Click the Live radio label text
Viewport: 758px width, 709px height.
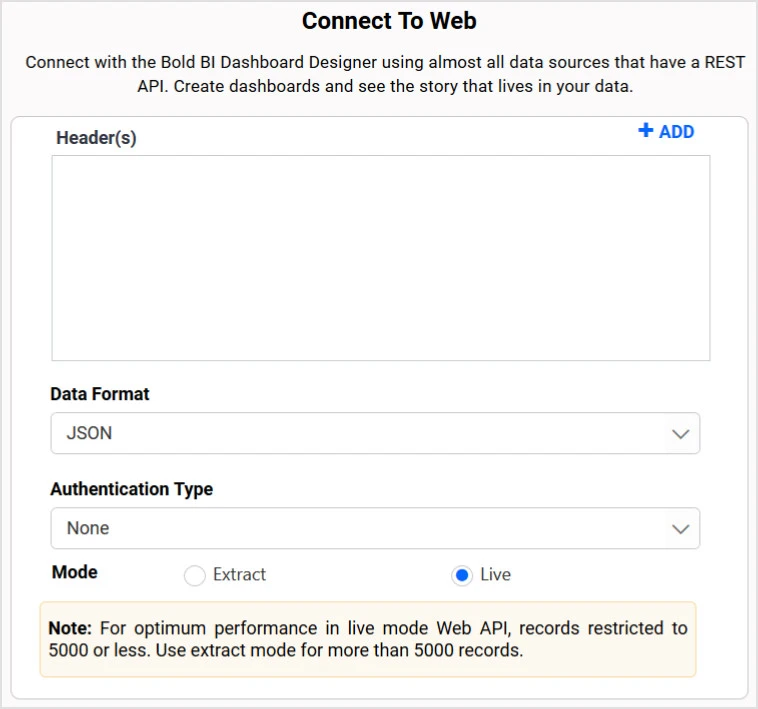pyautogui.click(x=495, y=575)
